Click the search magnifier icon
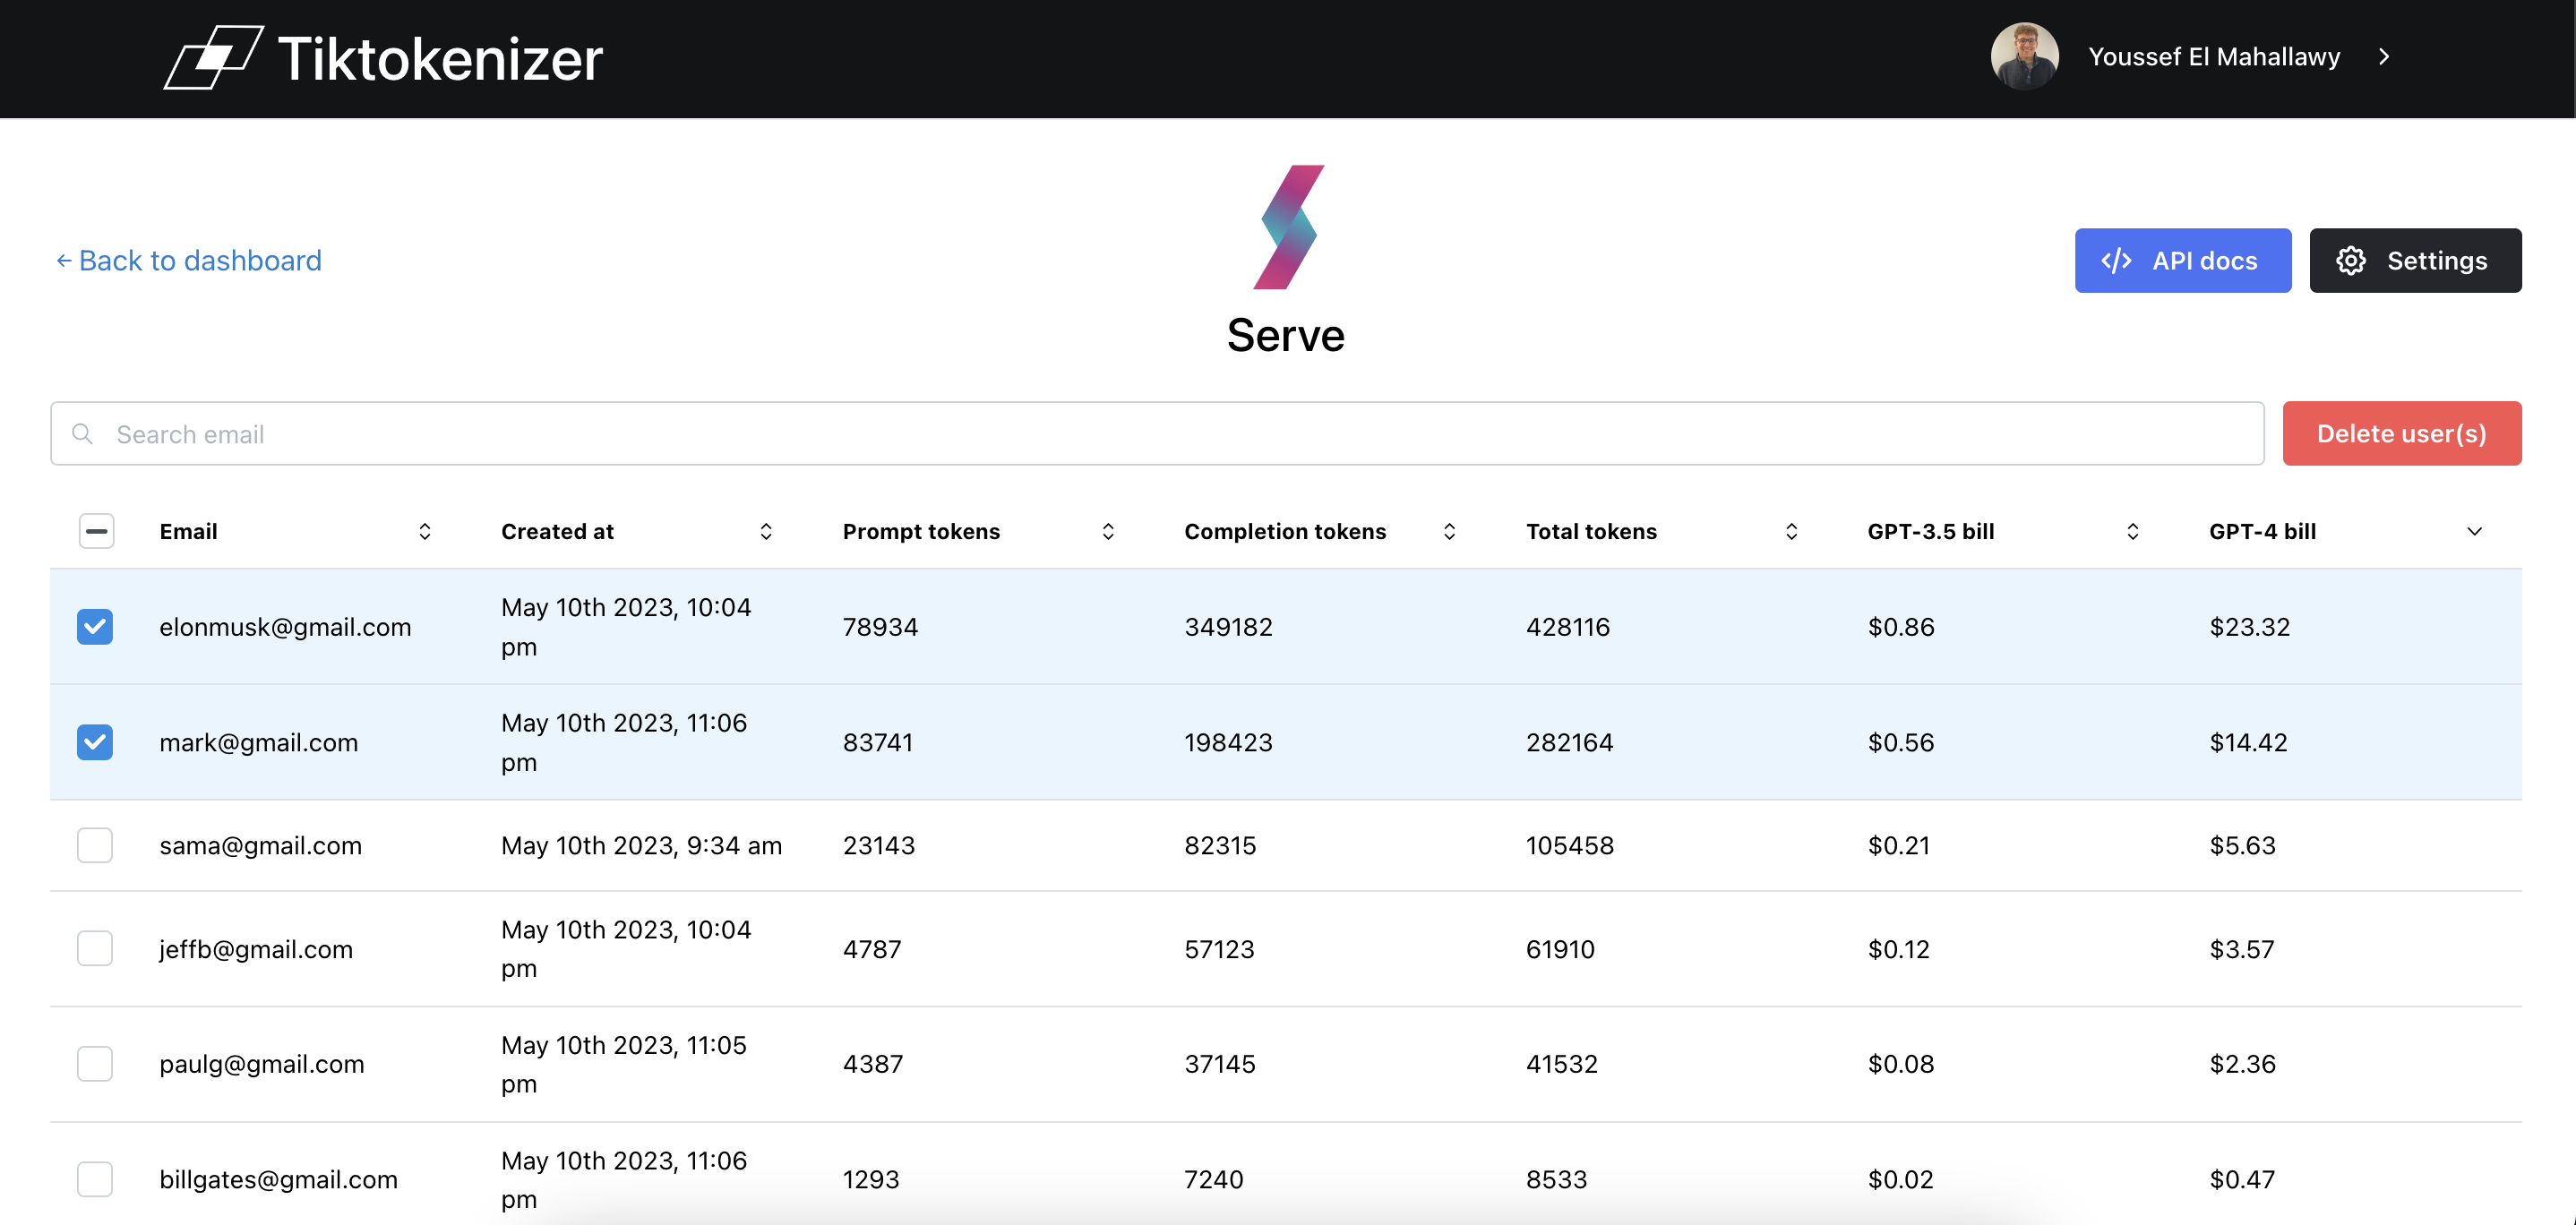Viewport: 2576px width, 1225px height. (x=82, y=433)
